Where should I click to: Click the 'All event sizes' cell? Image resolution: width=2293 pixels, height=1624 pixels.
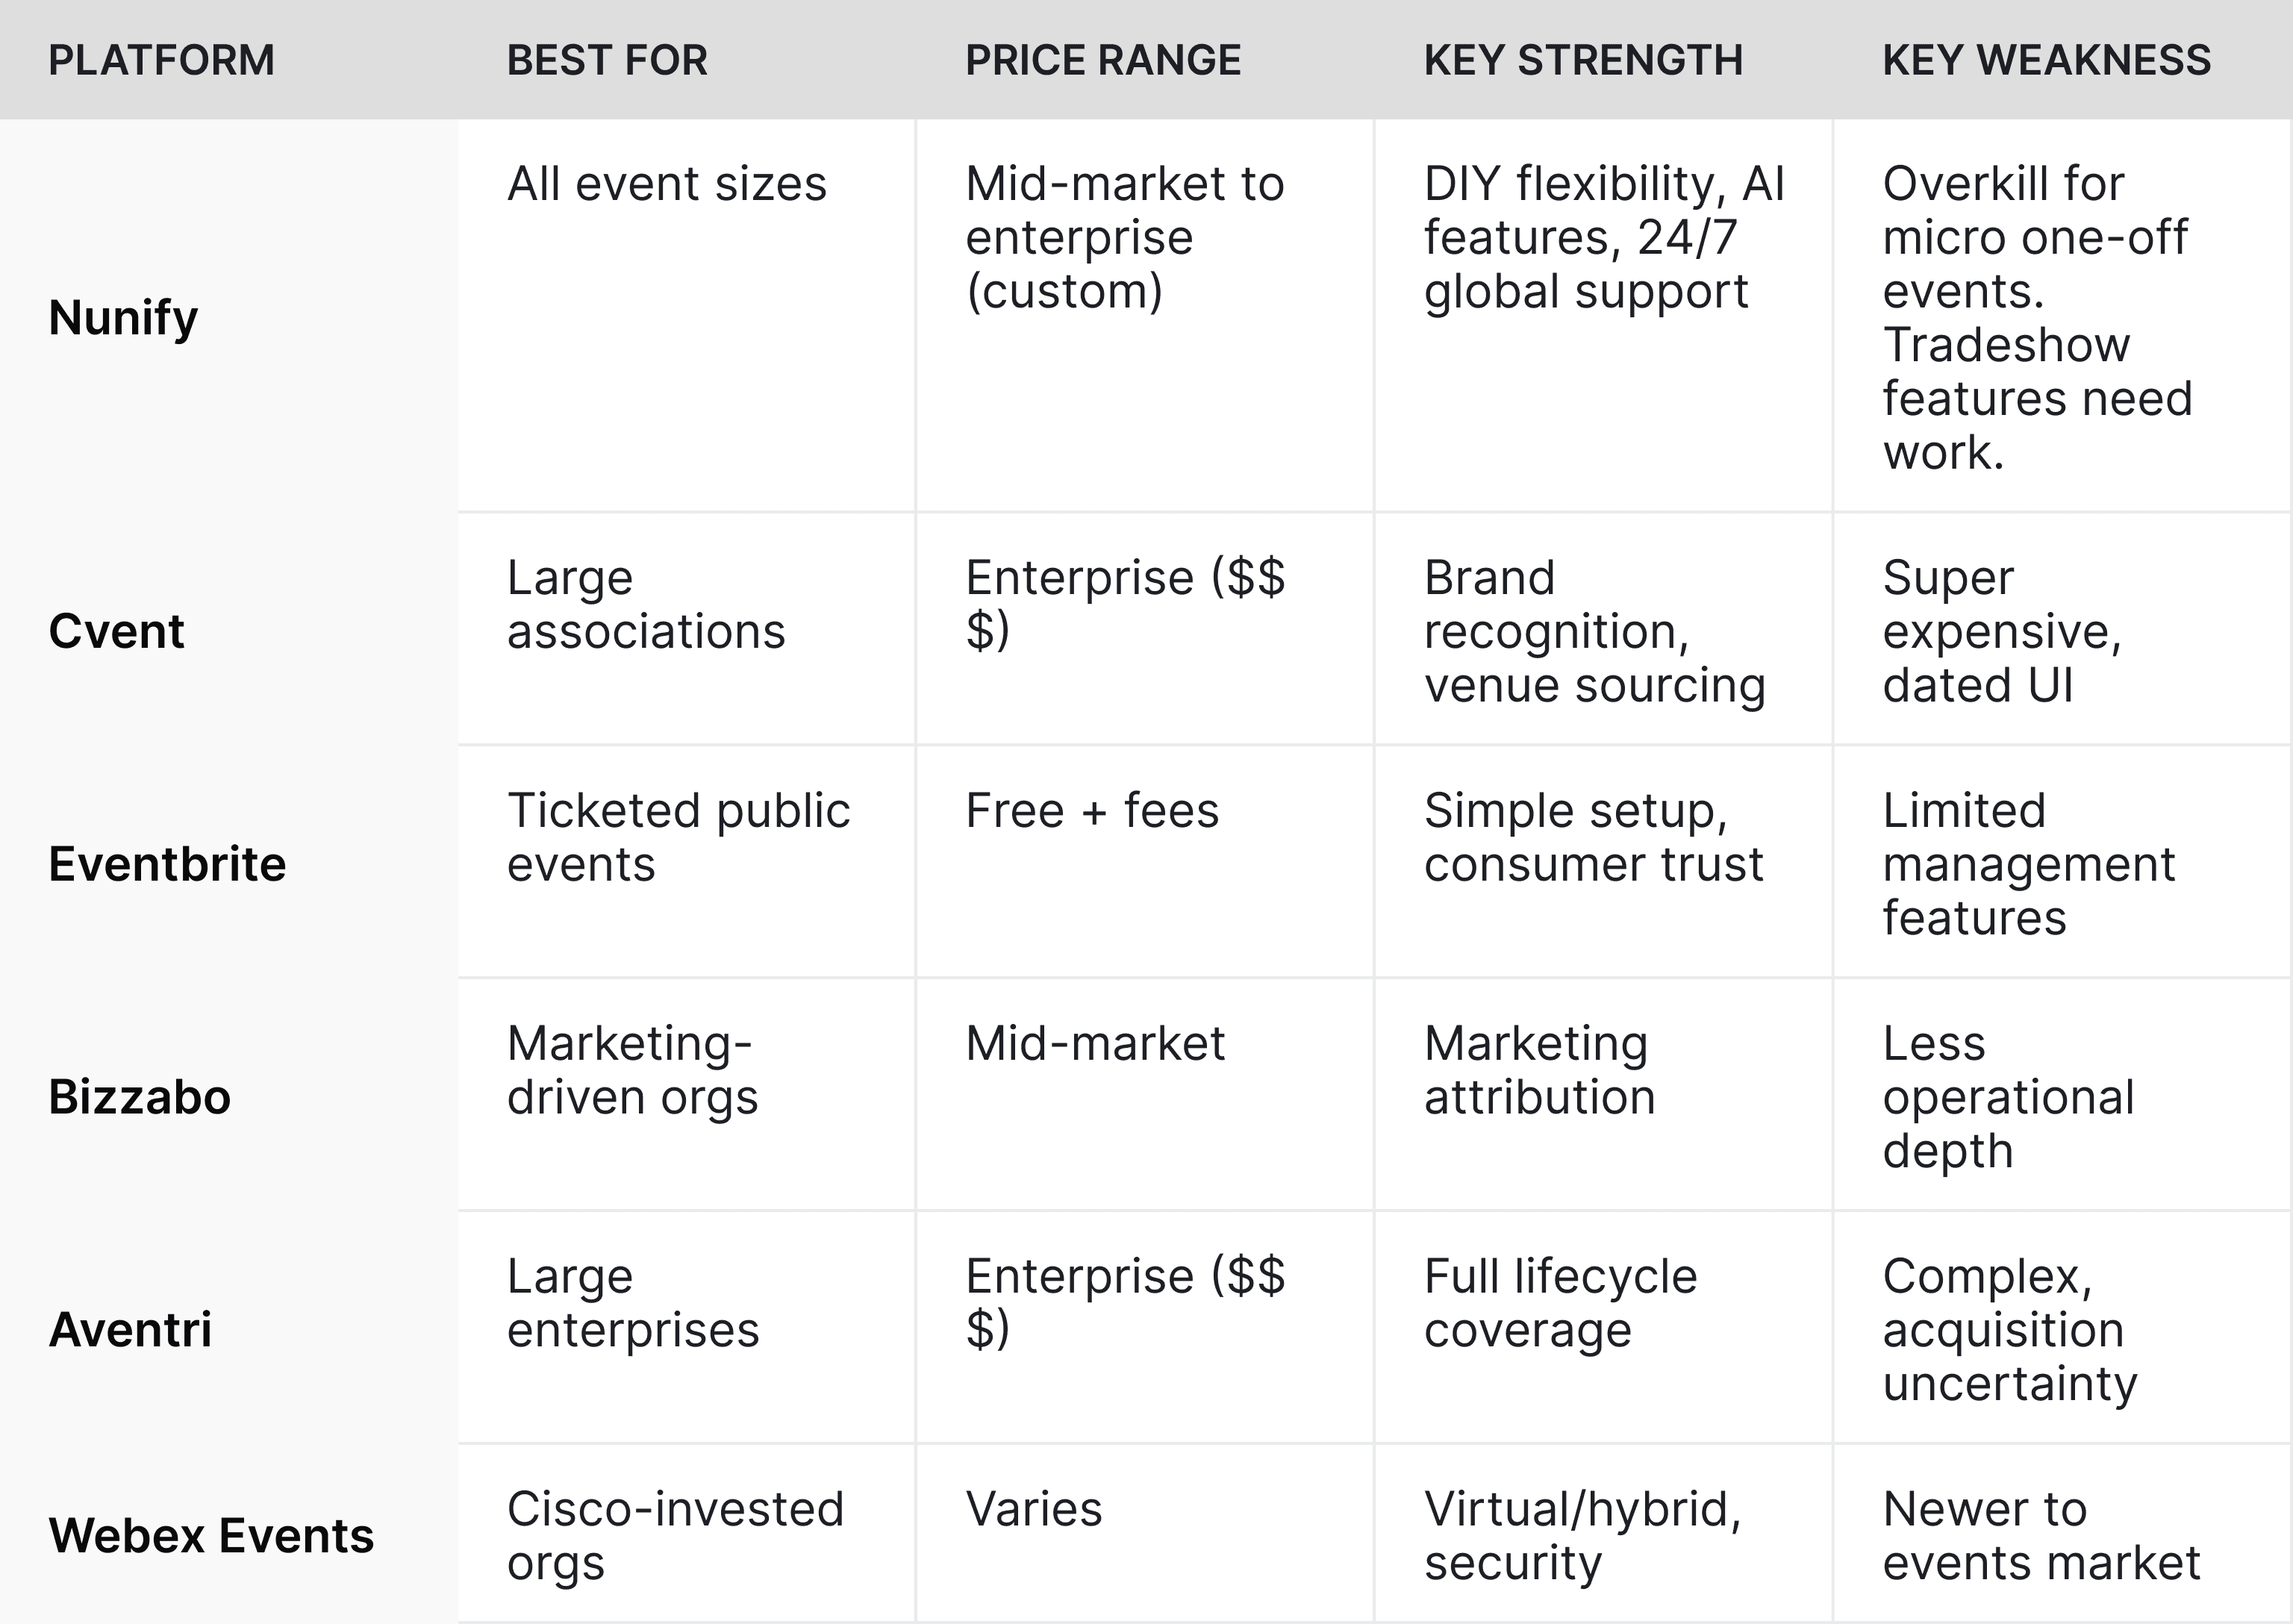click(x=667, y=184)
